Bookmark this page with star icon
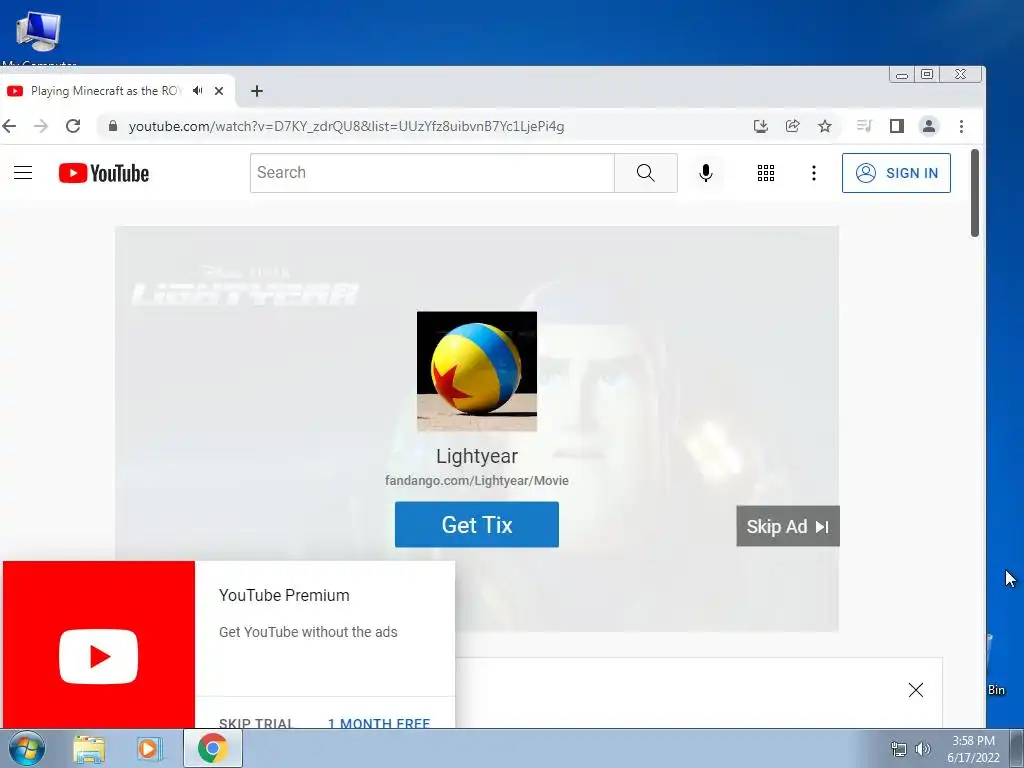The image size is (1024, 768). point(825,126)
